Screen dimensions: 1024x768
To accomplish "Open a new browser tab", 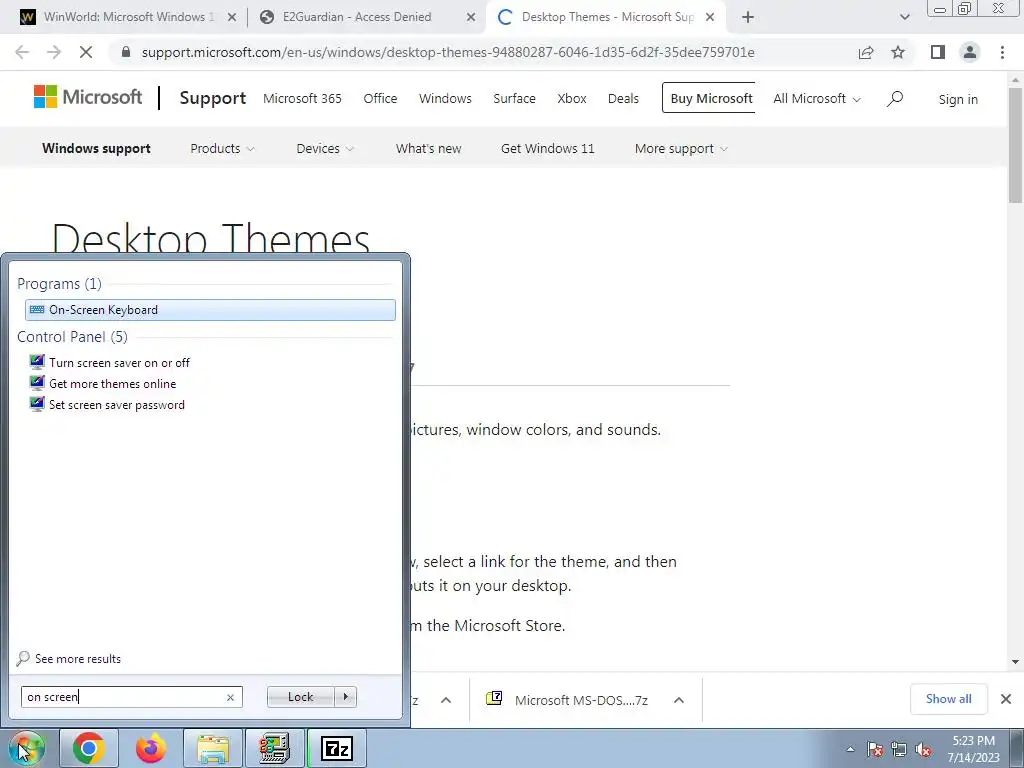I will (x=748, y=18).
